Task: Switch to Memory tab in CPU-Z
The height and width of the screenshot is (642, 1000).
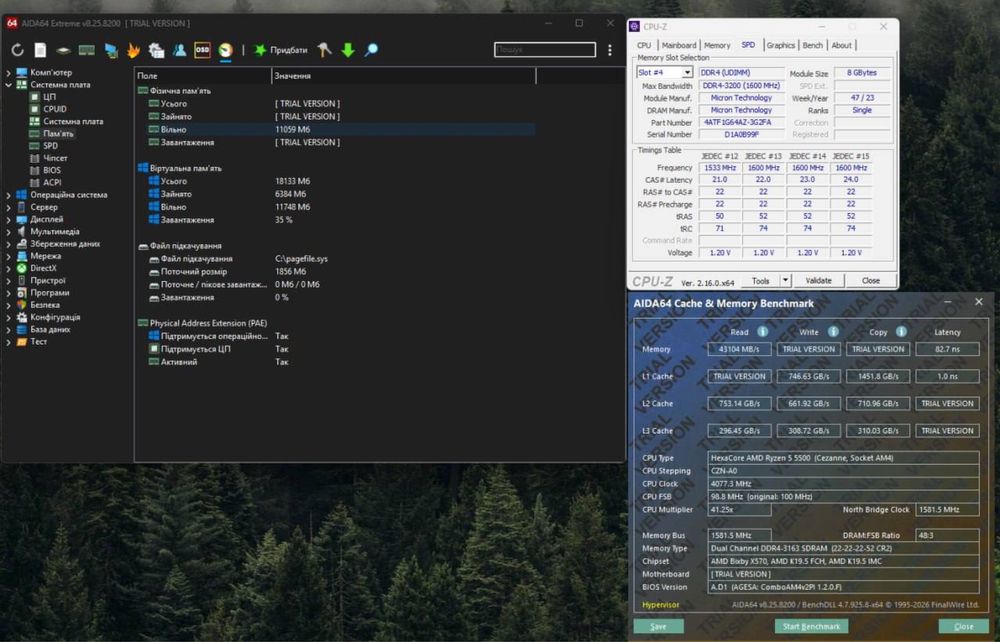Action: [x=717, y=45]
